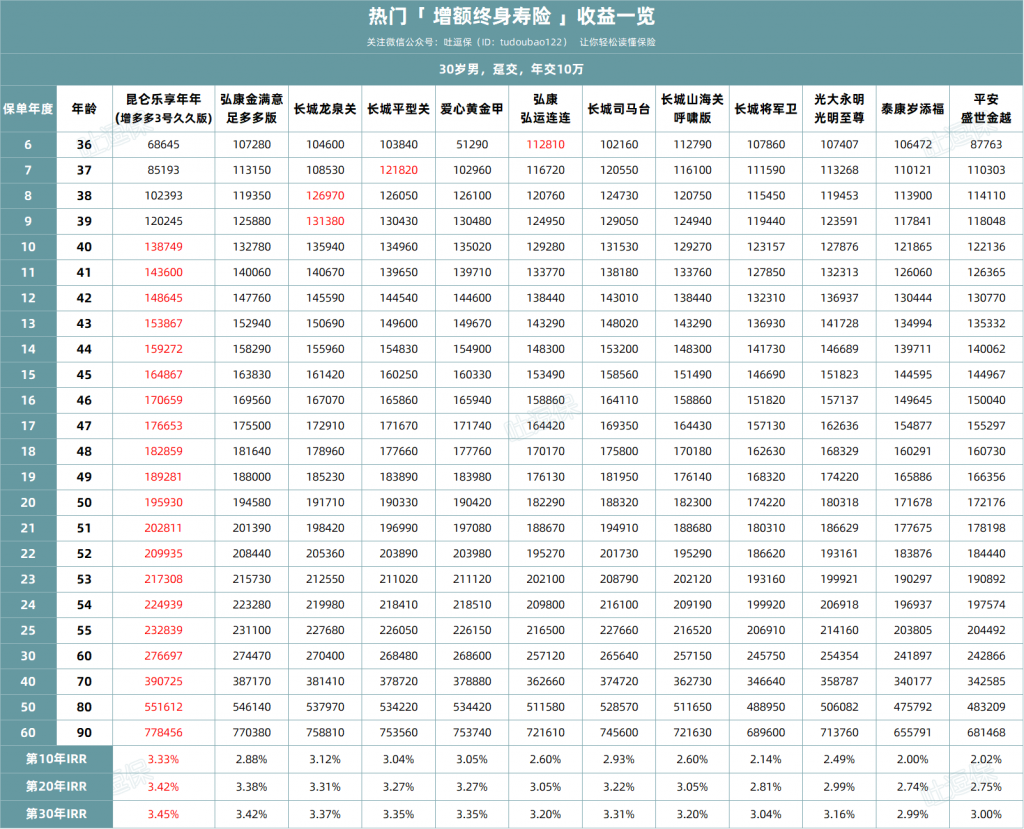This screenshot has width=1024, height=829.
Task: Select the 年龄 column header
Action: pos(84,109)
